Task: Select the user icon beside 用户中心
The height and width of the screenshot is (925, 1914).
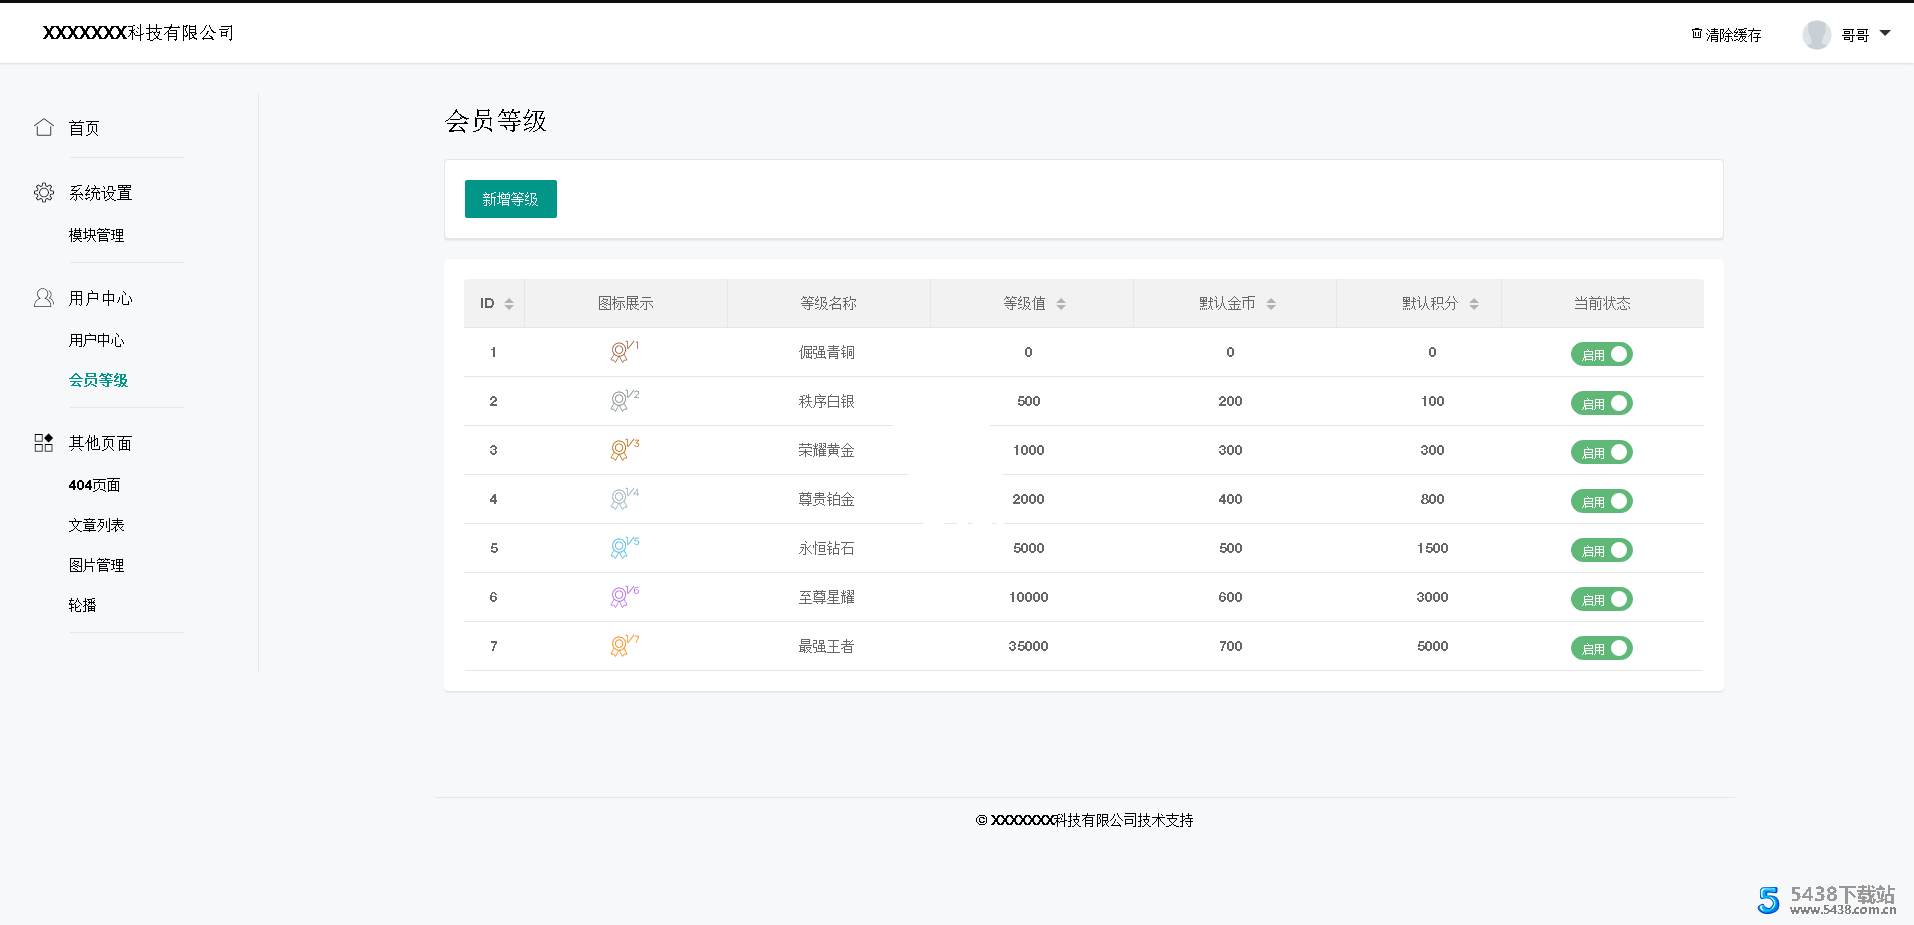Action: (43, 297)
